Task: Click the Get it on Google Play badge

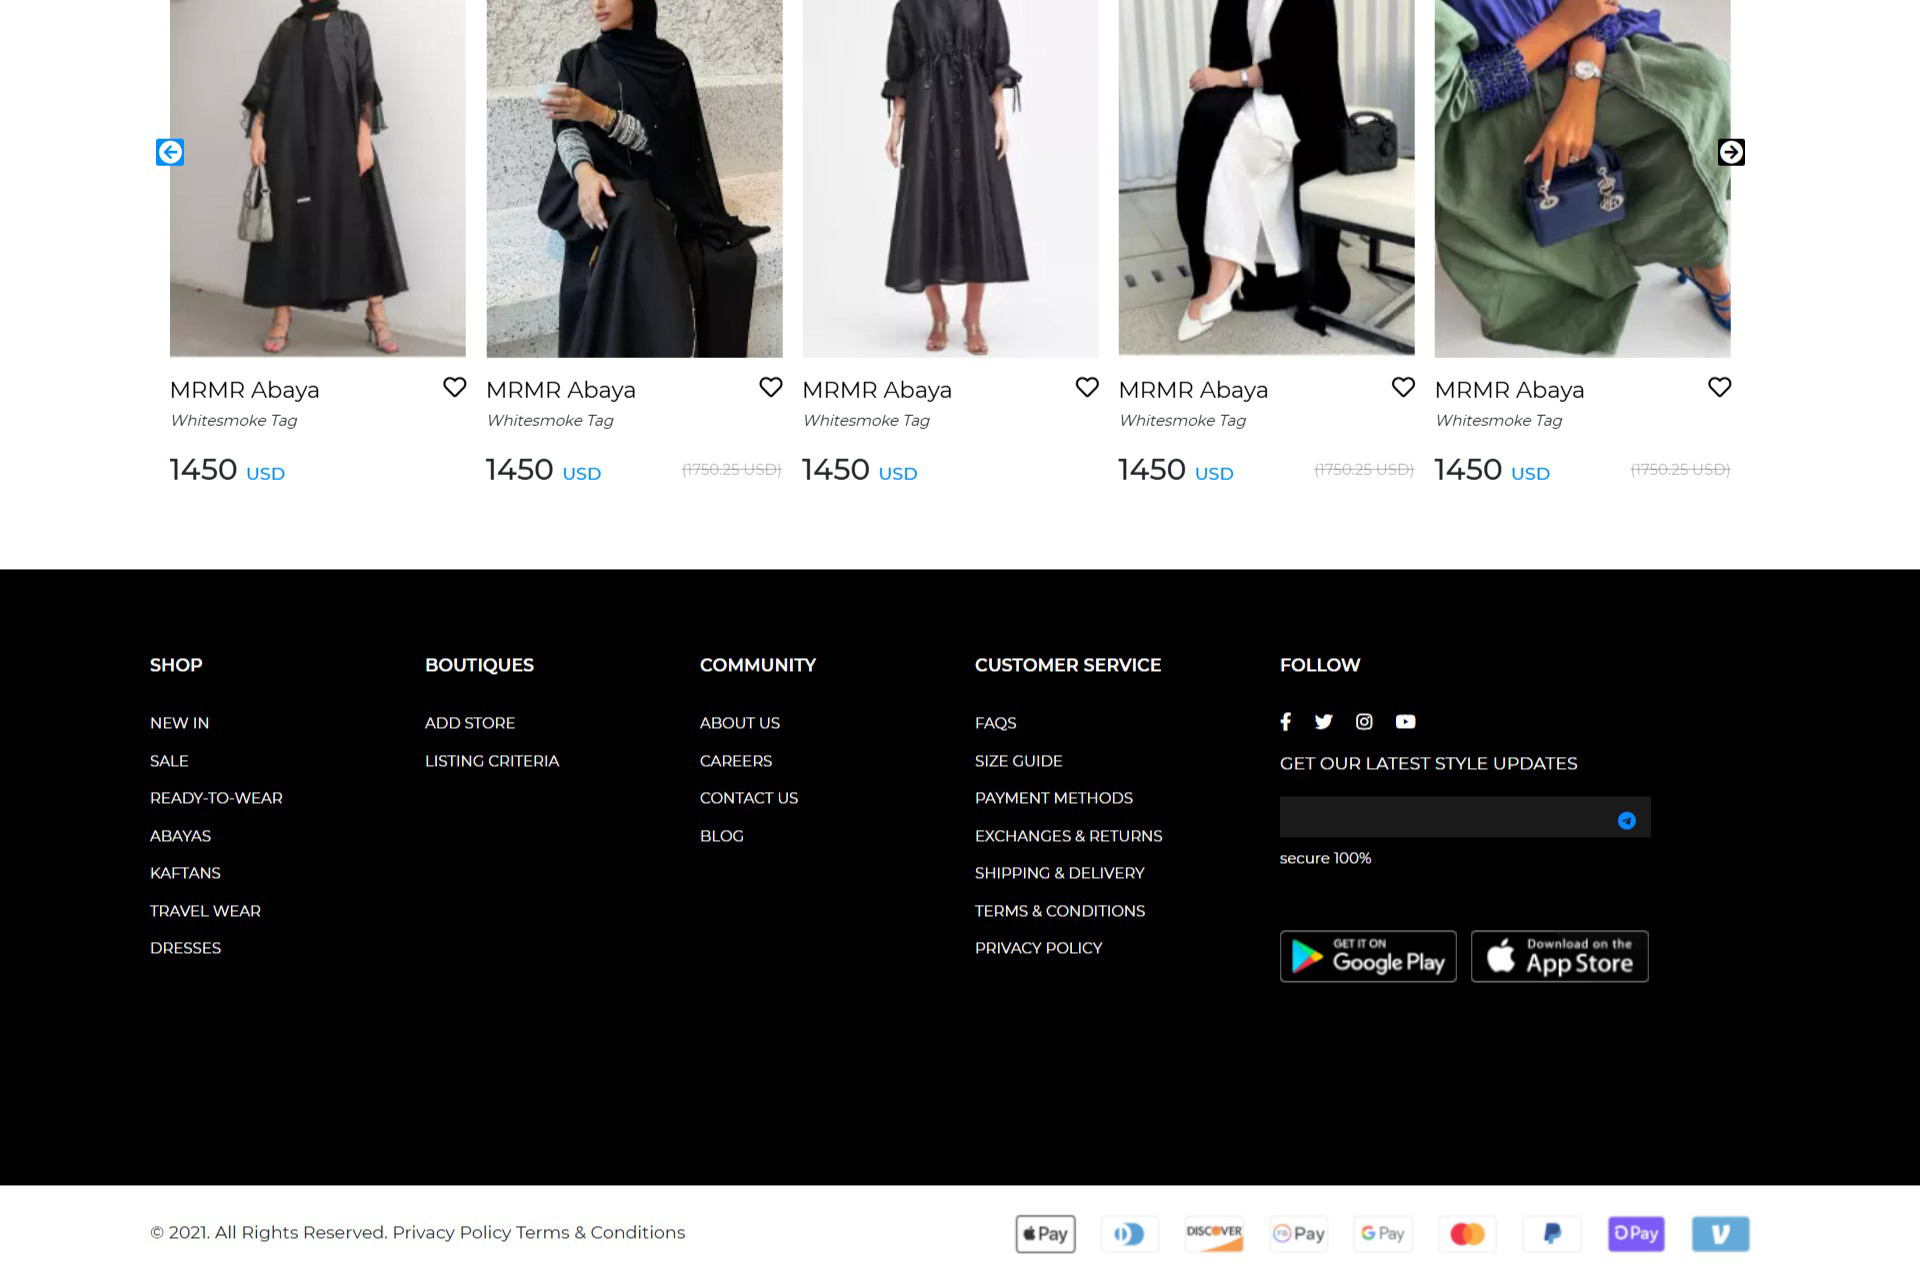Action: tap(1367, 957)
